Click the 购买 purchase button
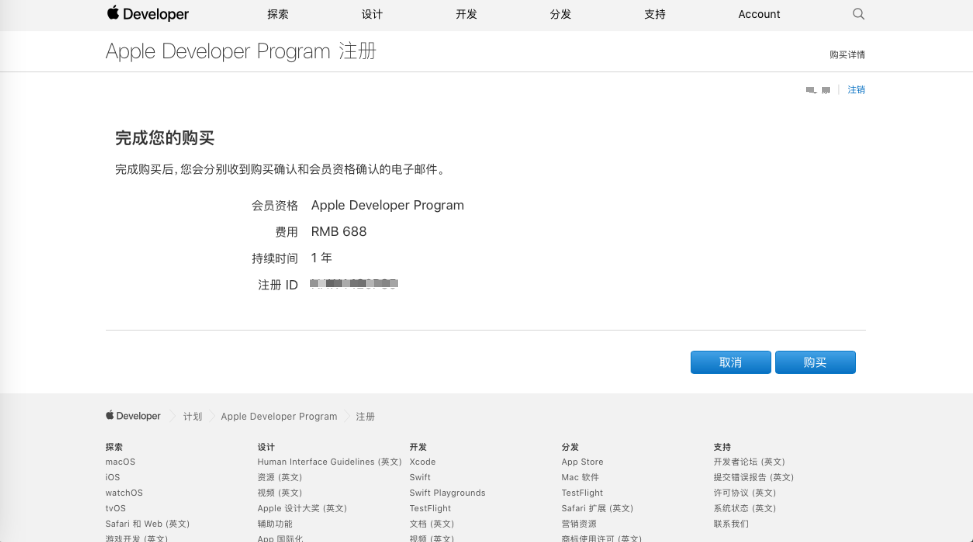Screen dimensions: 973x542 (x=815, y=363)
